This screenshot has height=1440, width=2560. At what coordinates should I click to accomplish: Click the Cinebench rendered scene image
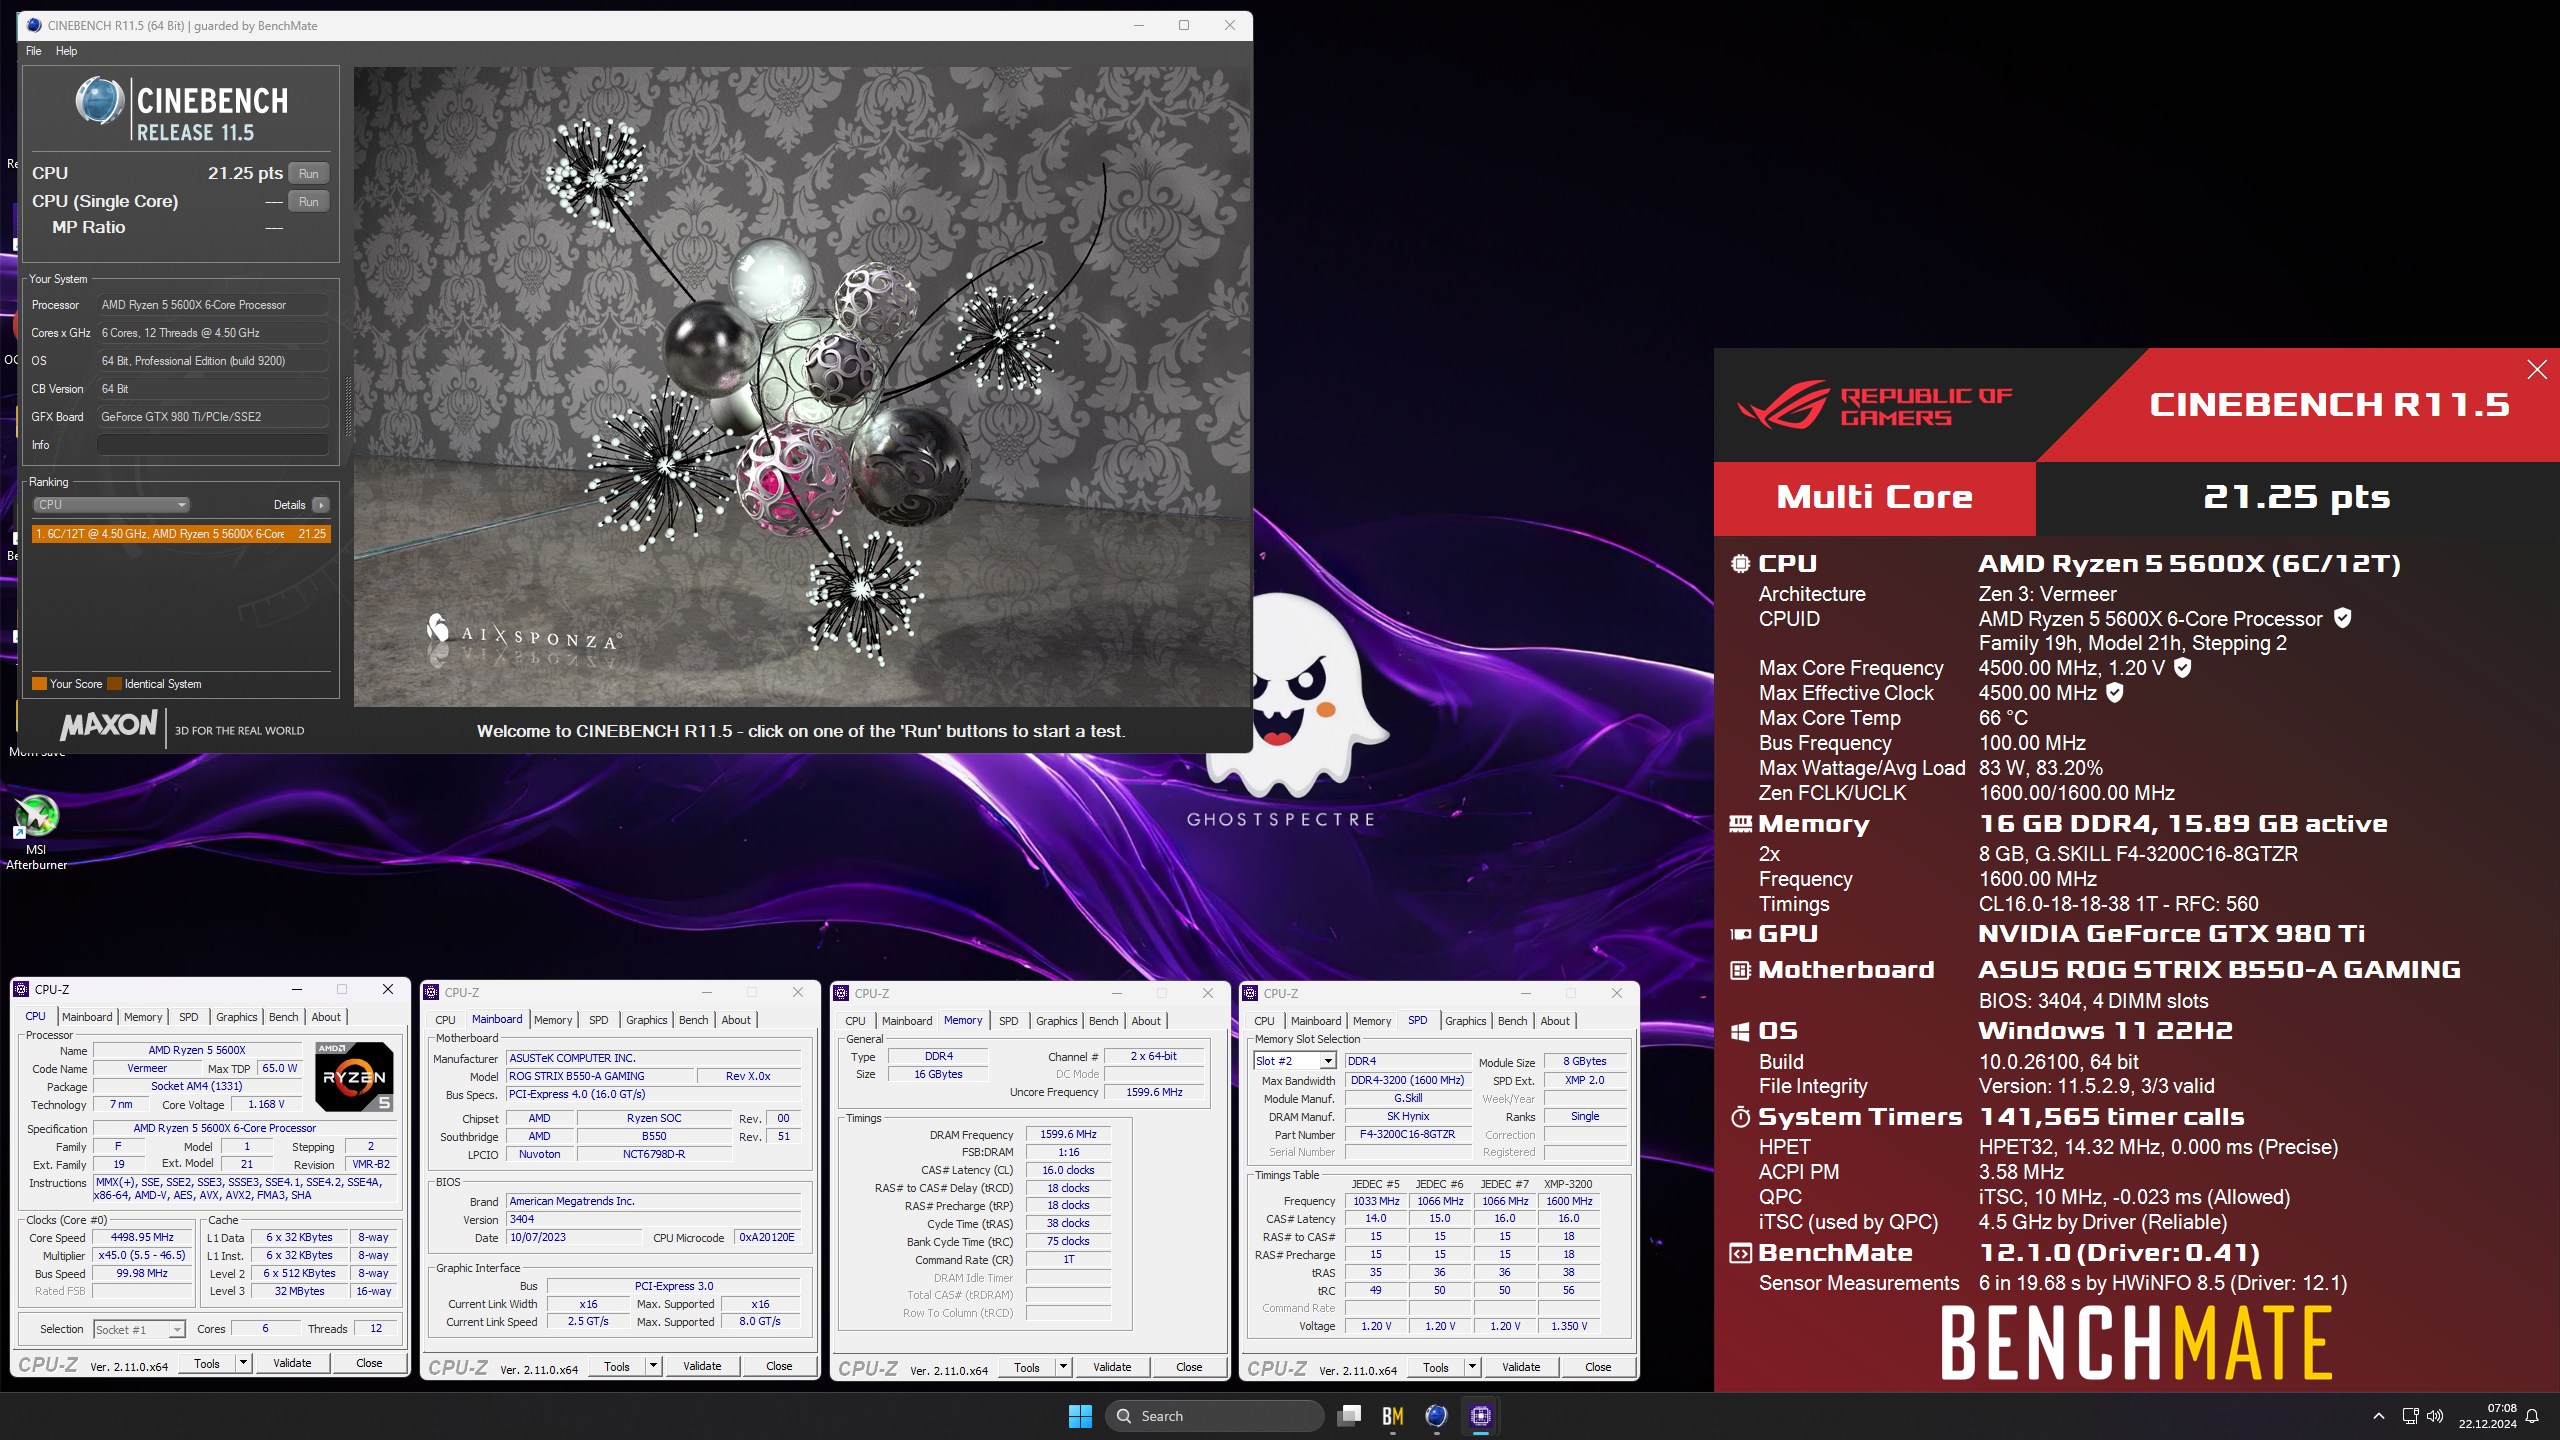pyautogui.click(x=802, y=387)
